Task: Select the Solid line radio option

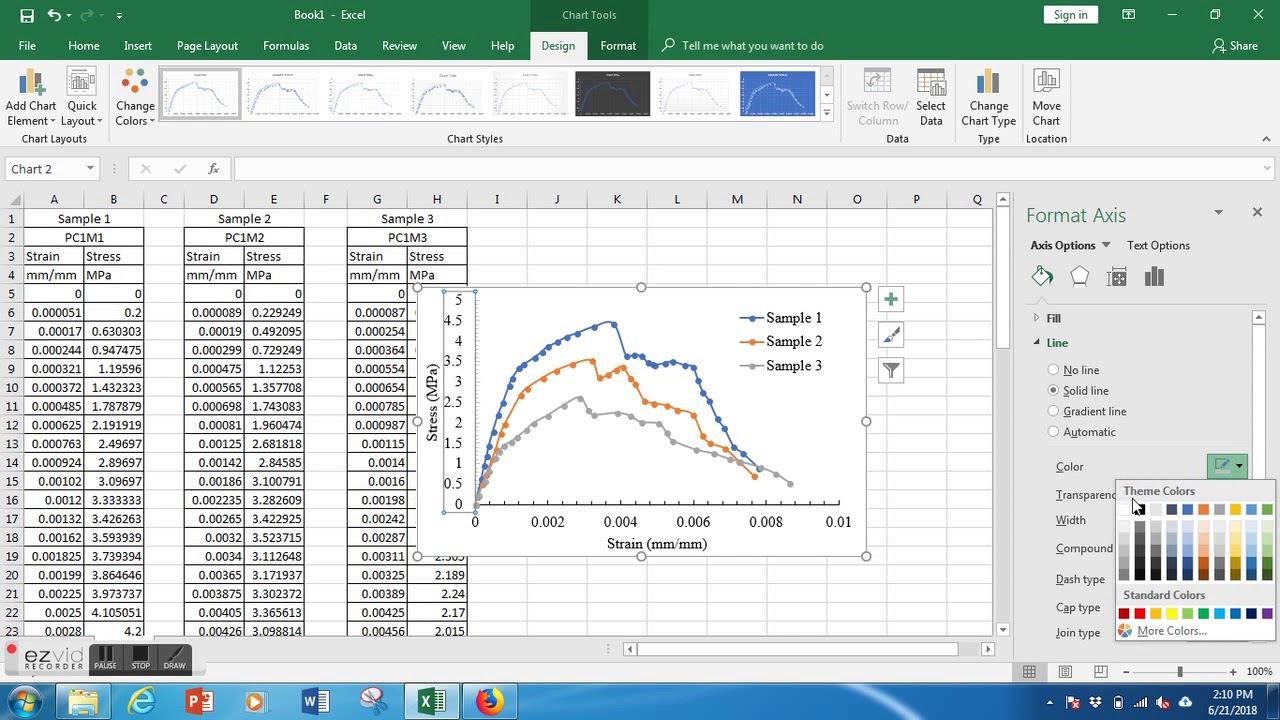Action: (1053, 390)
